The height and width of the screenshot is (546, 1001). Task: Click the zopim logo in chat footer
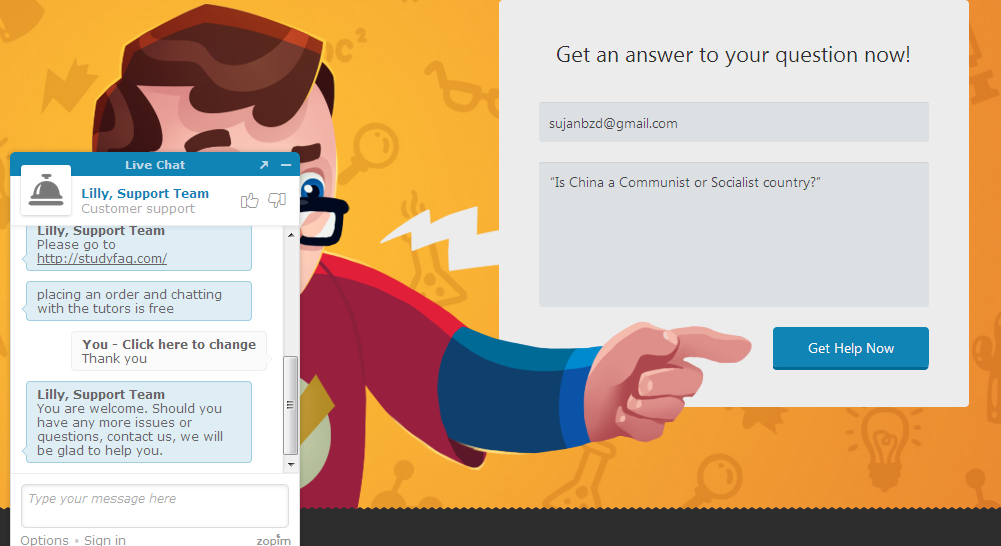273,540
